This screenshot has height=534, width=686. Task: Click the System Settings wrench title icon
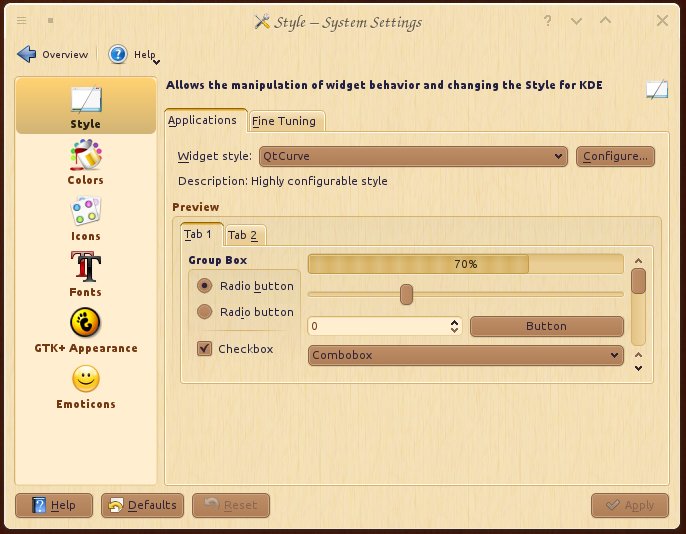pos(262,21)
